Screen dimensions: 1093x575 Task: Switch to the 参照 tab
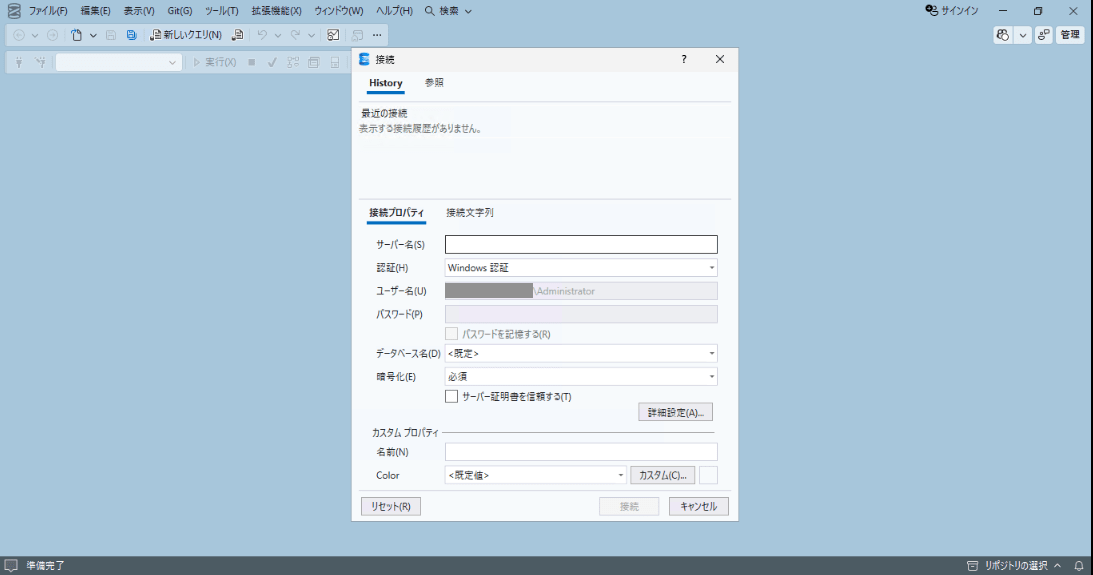pyautogui.click(x=434, y=83)
